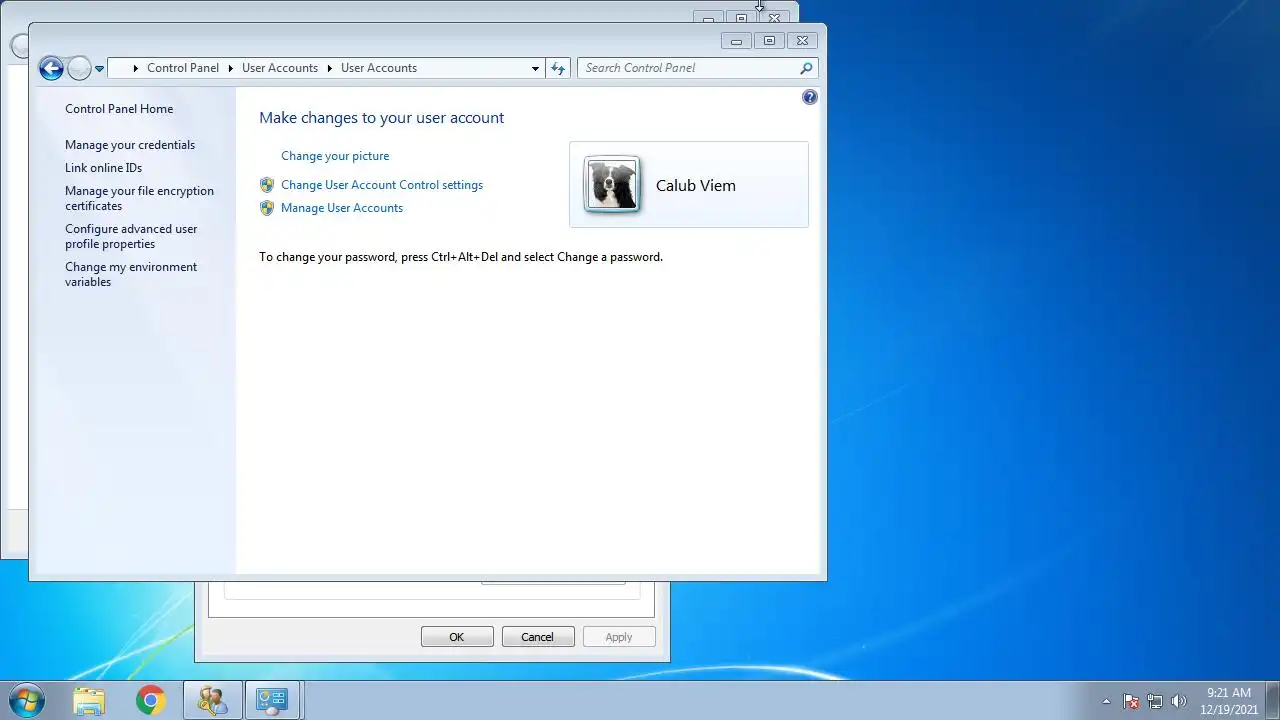
Task: Click the Calub Viem dog profile picture
Action: point(612,185)
